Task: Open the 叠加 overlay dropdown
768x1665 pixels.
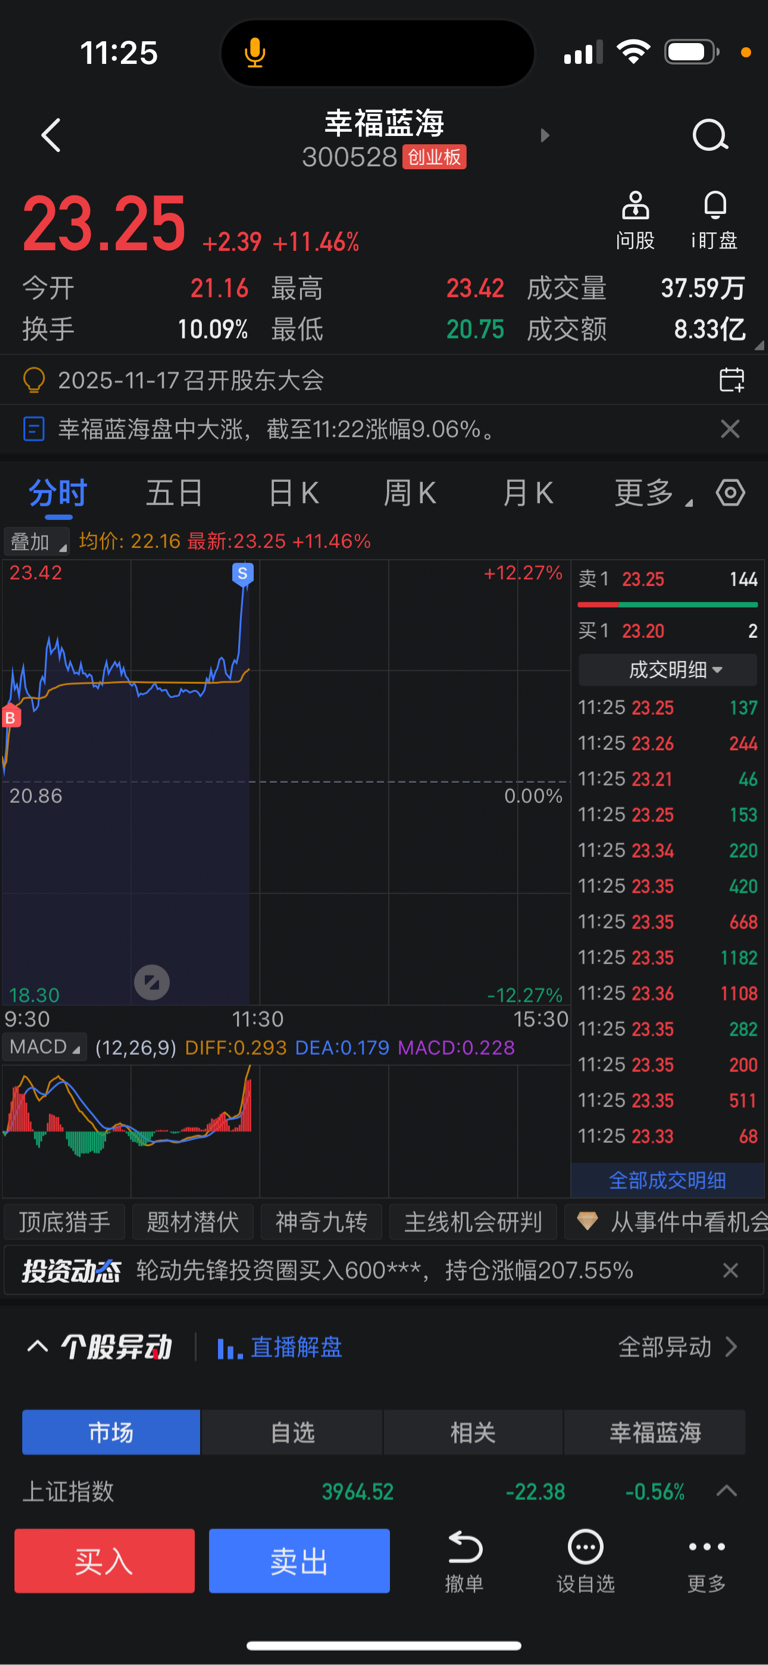Action: point(37,541)
